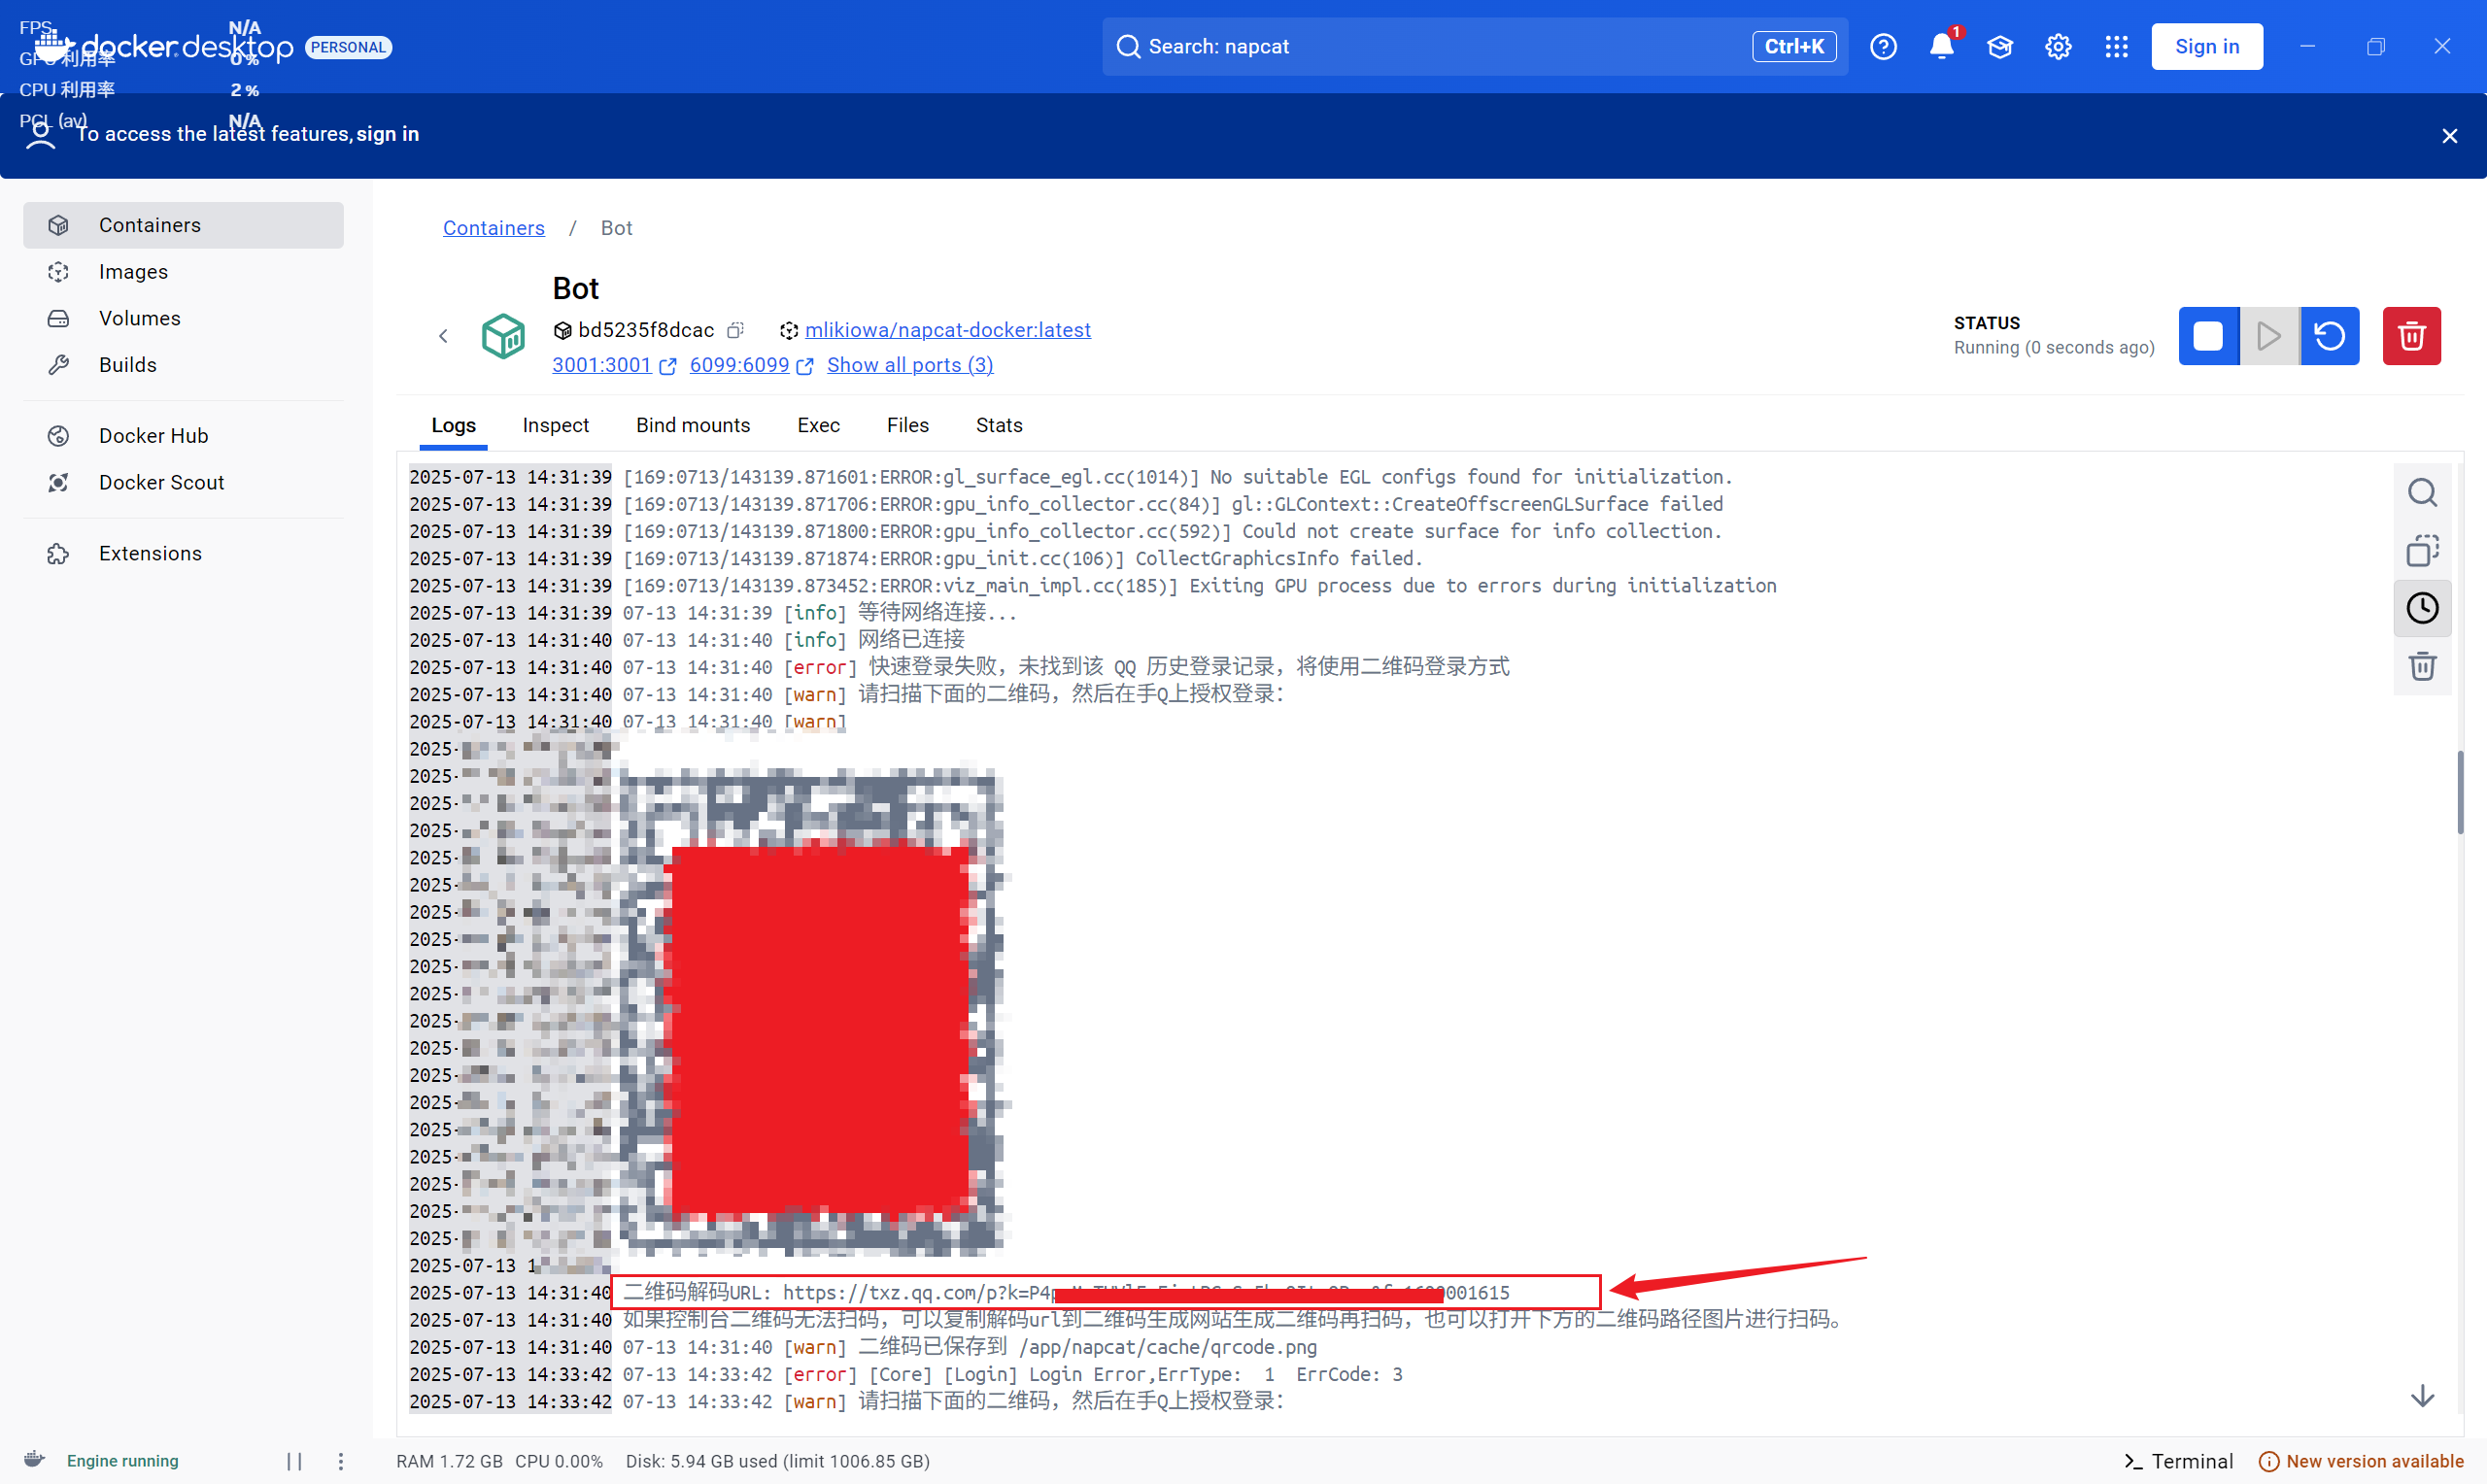Delete the Bot container
2487x1484 pixels.
pos(2411,336)
